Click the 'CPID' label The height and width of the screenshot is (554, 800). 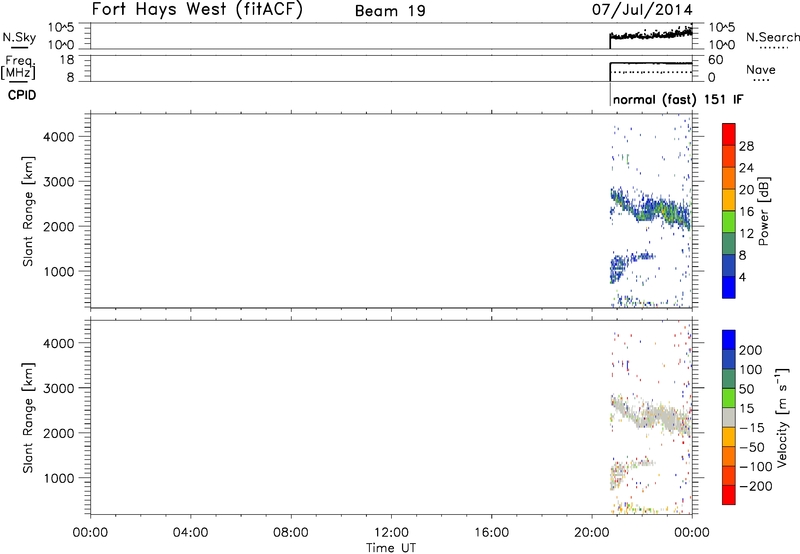click(x=22, y=95)
